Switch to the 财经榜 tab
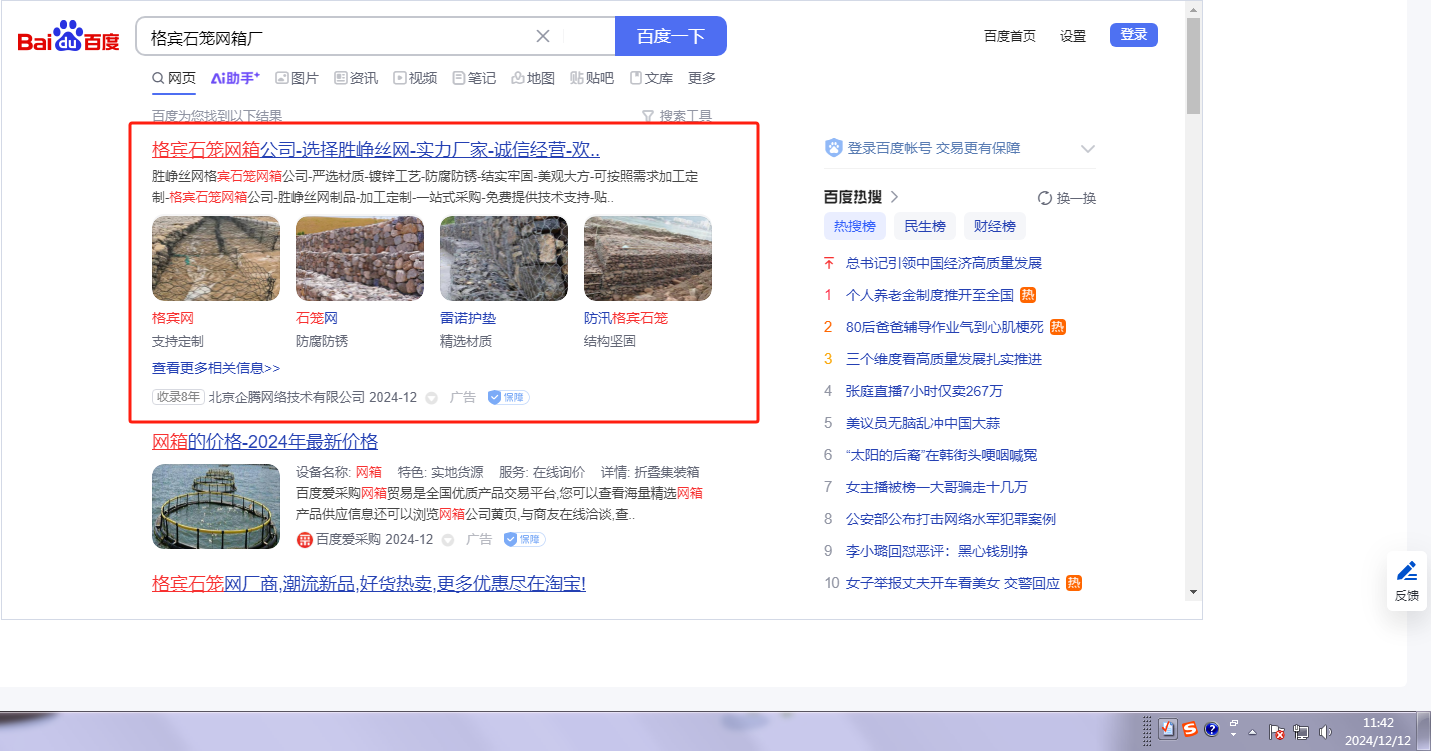 point(994,226)
